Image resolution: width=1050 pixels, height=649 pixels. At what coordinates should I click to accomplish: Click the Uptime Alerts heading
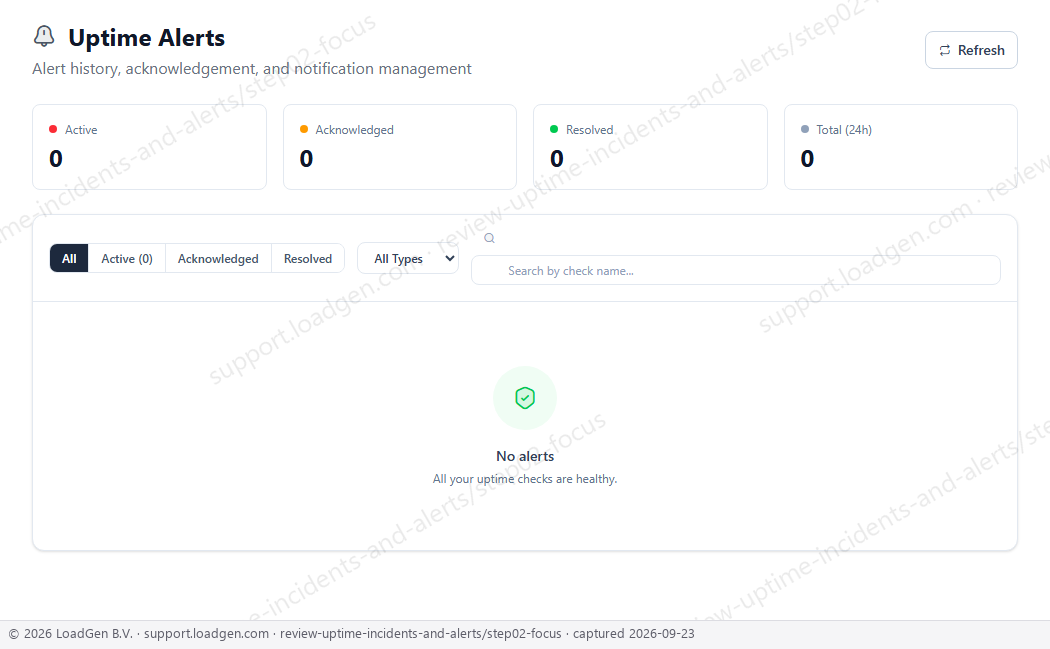[147, 38]
